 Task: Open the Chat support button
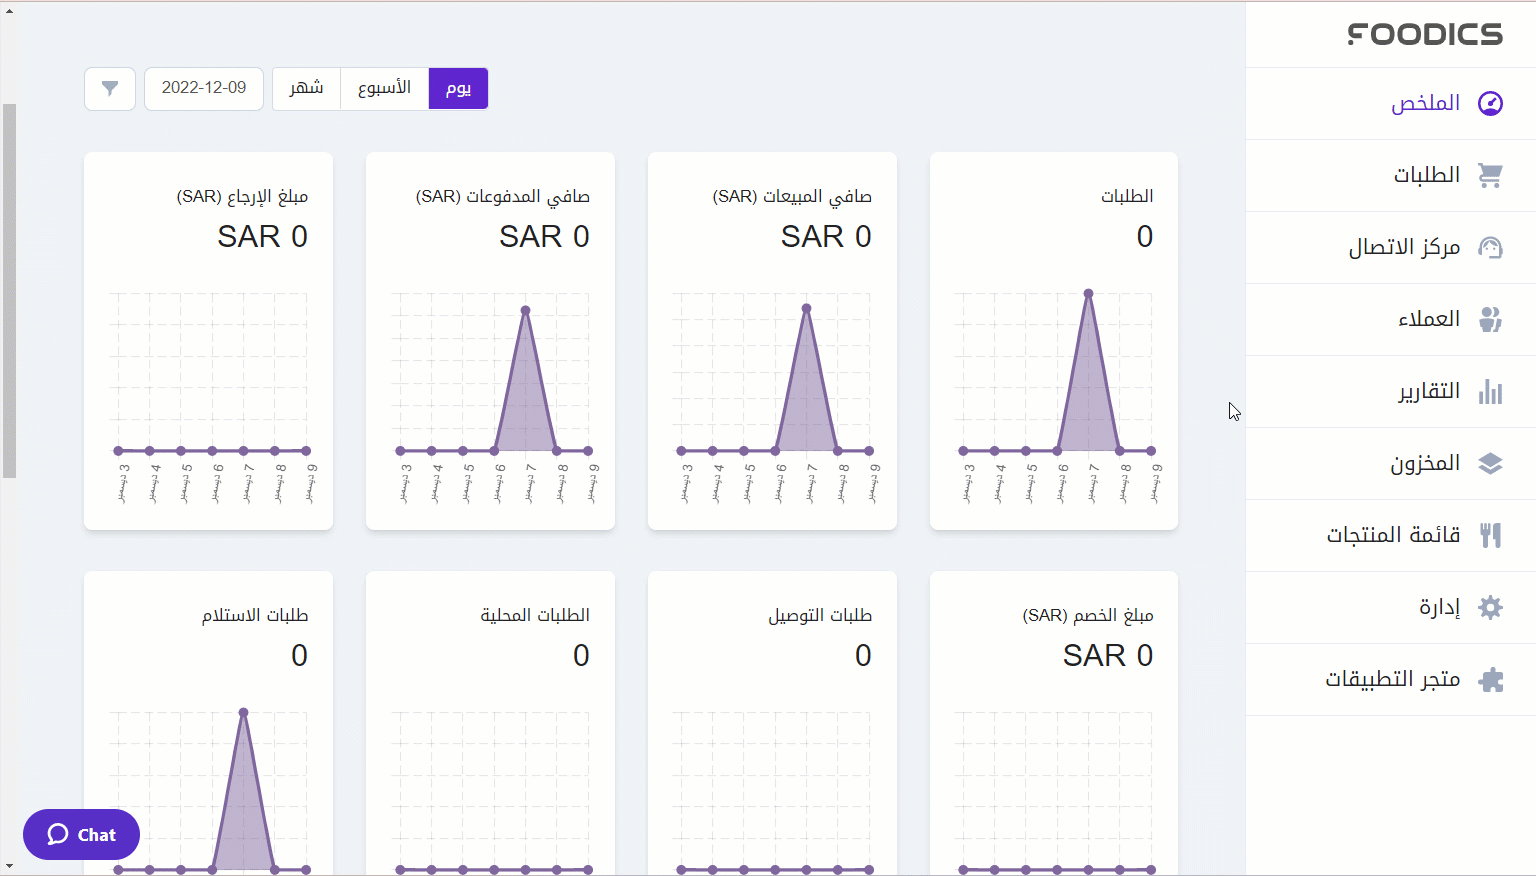click(x=81, y=835)
